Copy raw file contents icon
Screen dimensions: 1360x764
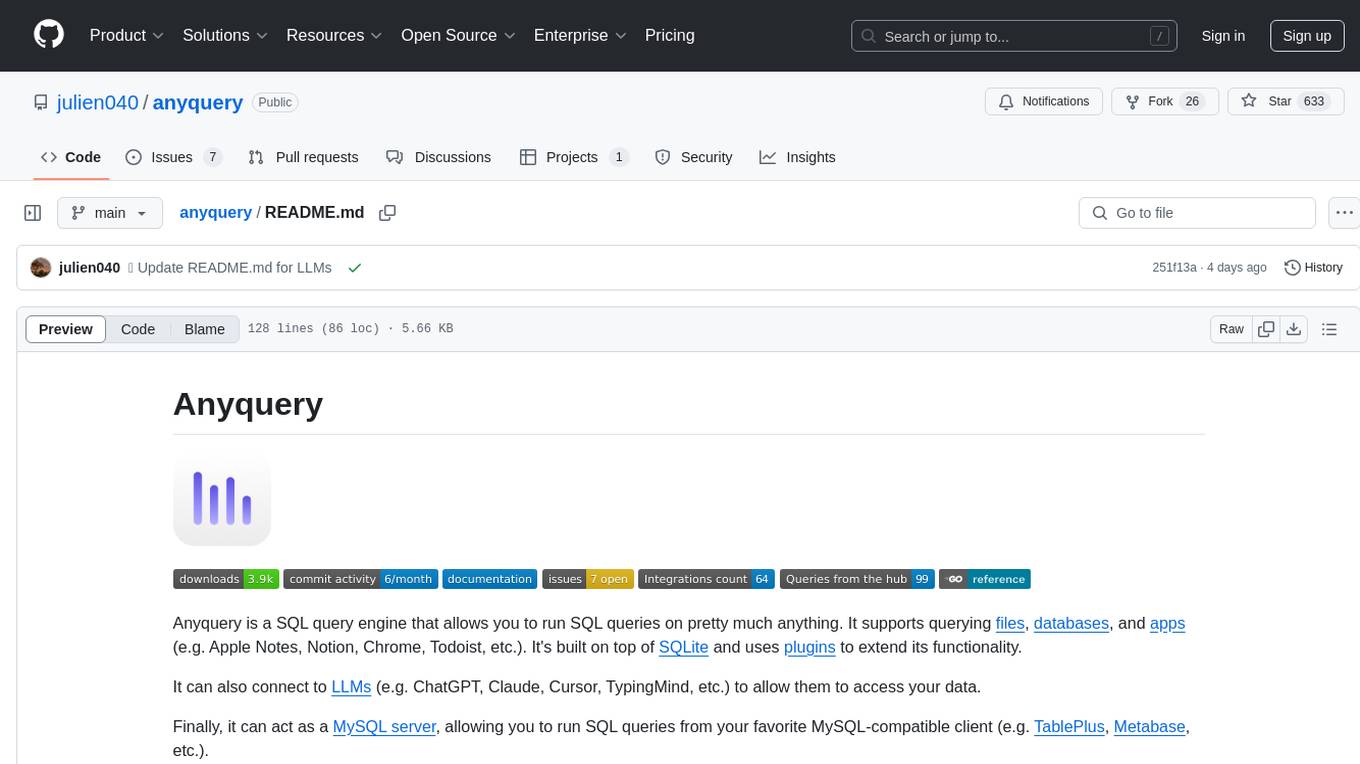(1266, 329)
